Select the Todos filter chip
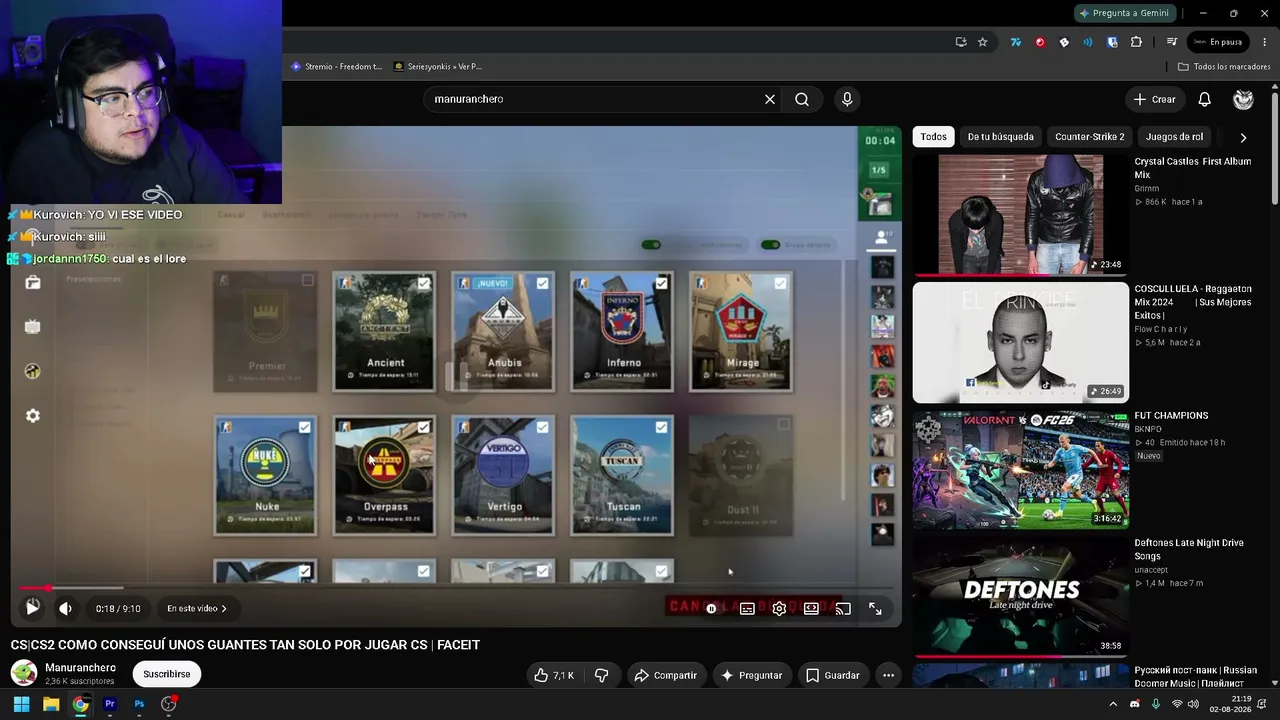 pyautogui.click(x=934, y=137)
